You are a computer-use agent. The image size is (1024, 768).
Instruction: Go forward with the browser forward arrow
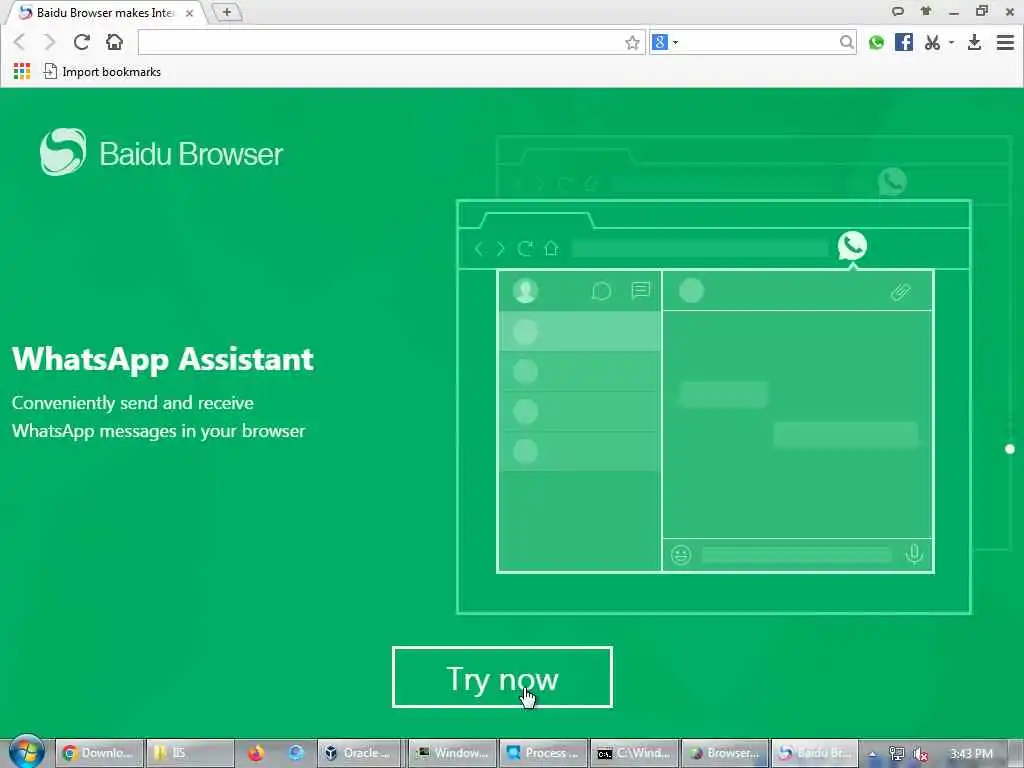click(50, 42)
